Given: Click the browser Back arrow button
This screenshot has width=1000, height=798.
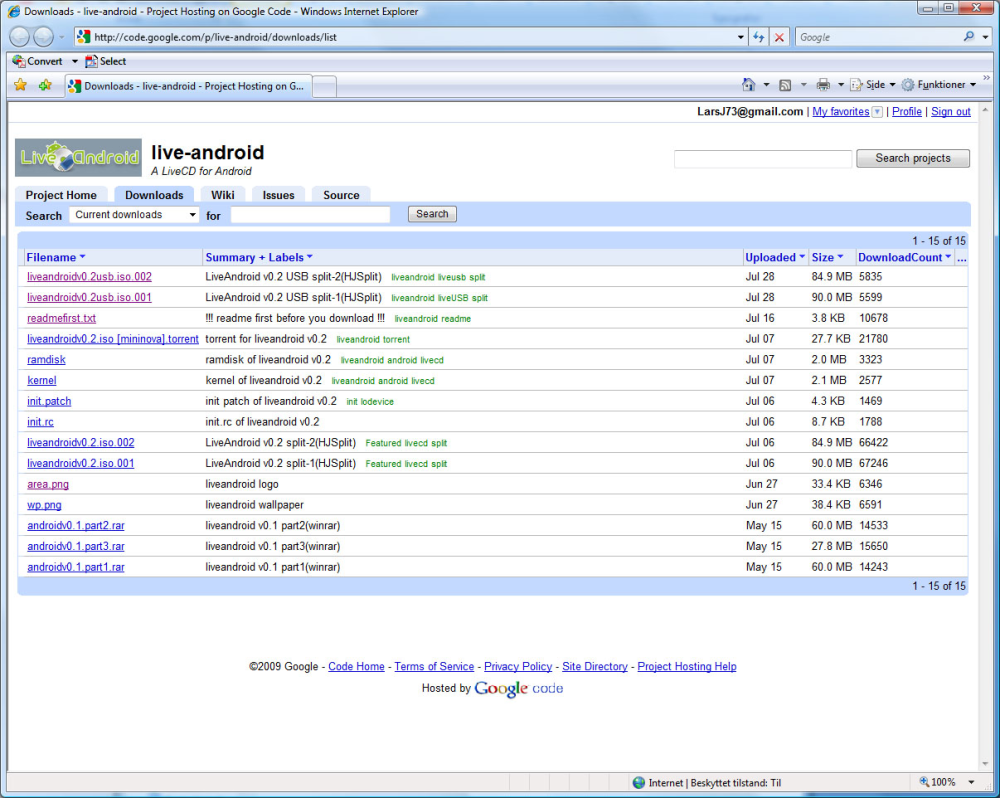Looking at the screenshot, I should tap(19, 37).
